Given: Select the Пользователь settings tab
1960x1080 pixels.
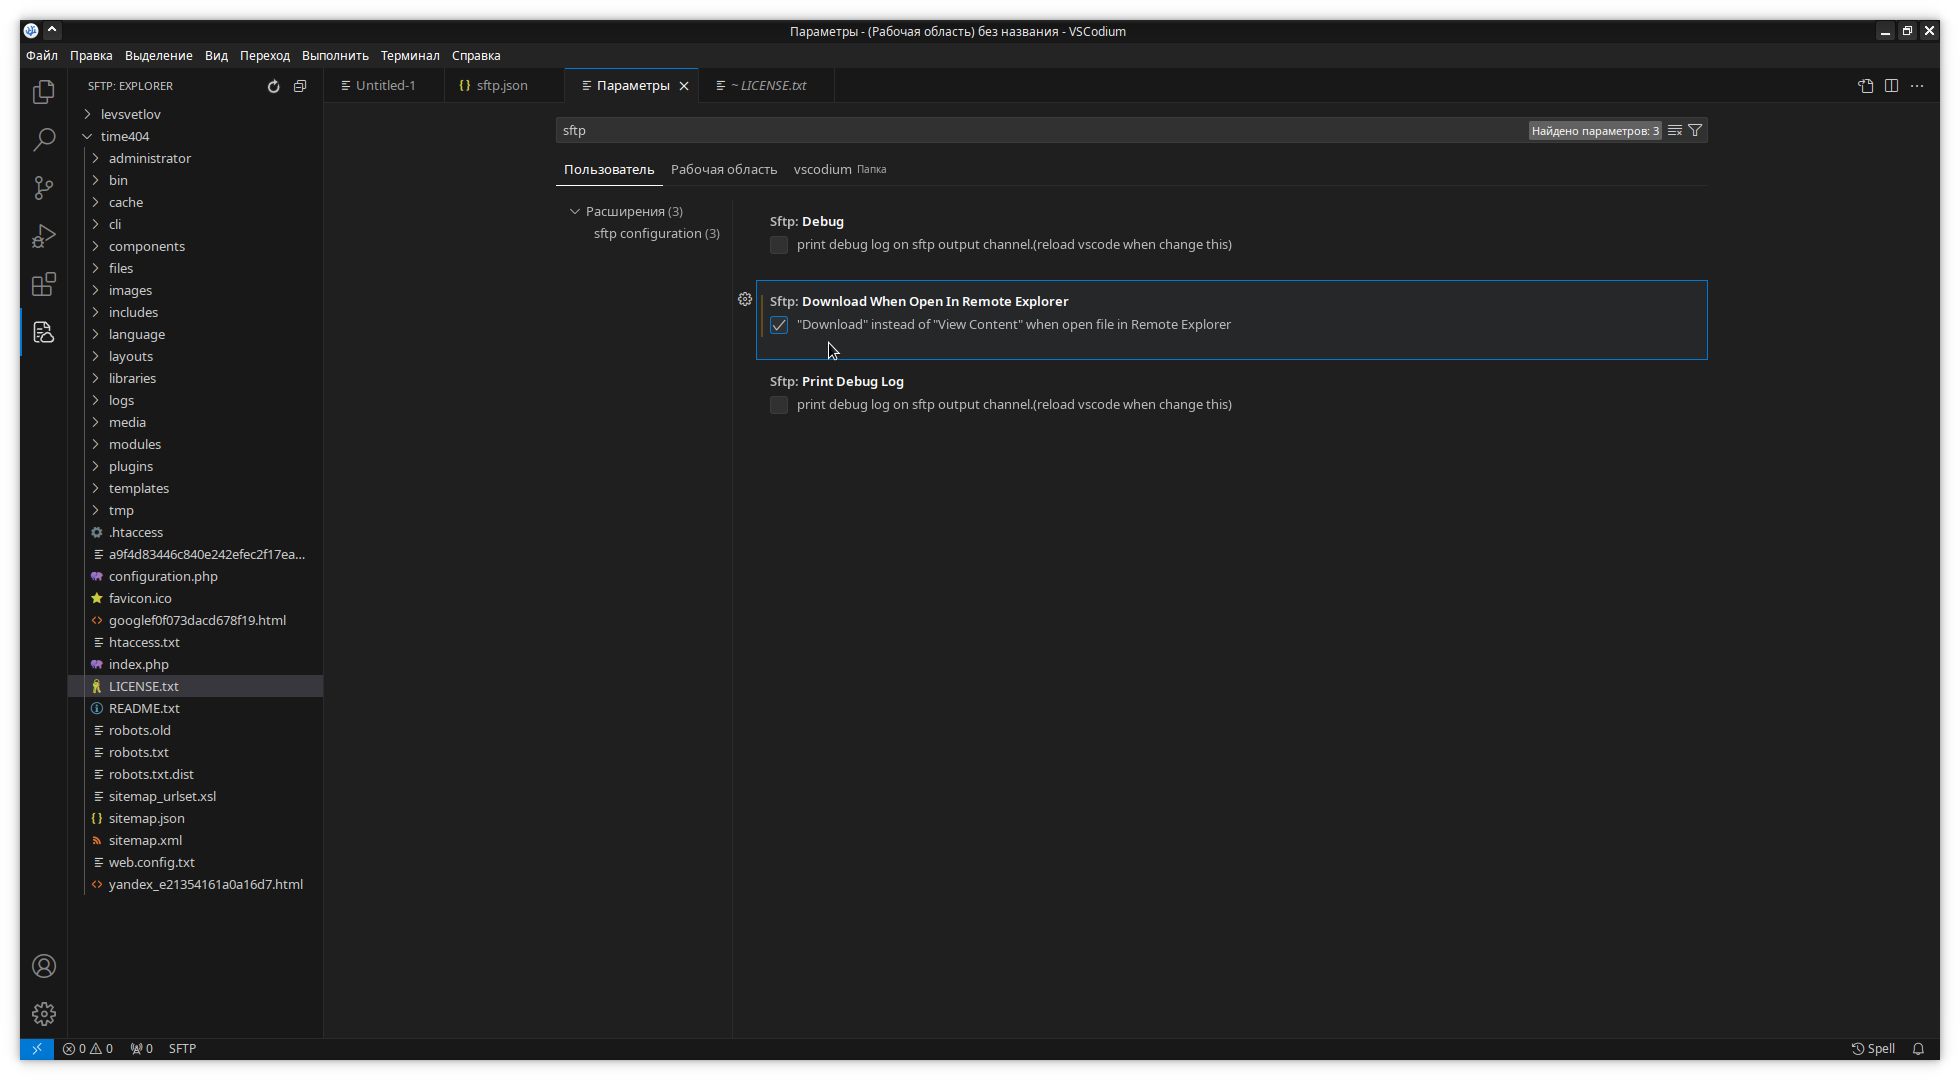Looking at the screenshot, I should (x=608, y=169).
